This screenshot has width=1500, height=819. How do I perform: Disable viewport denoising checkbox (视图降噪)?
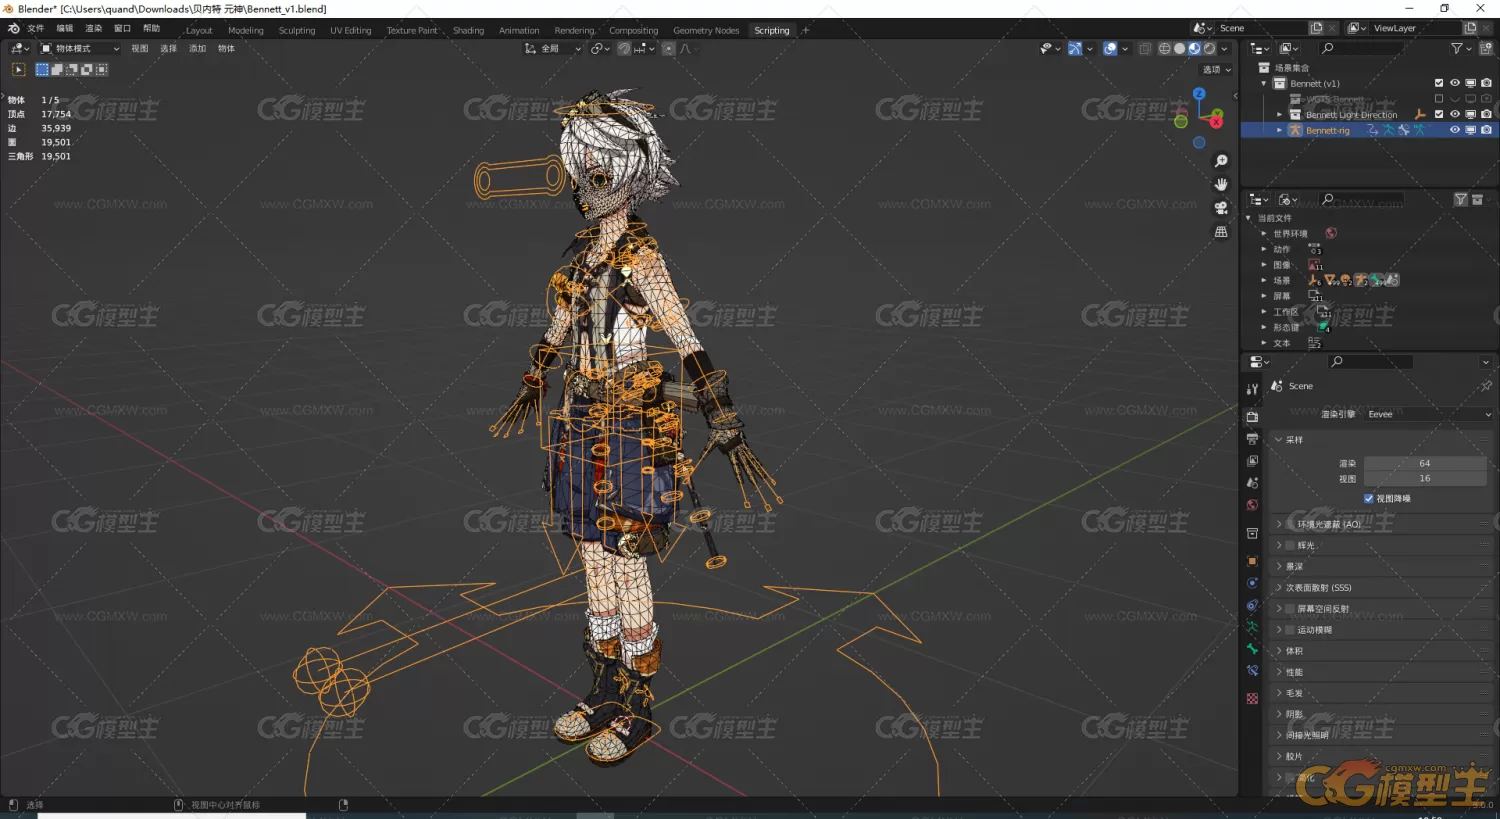tap(1369, 498)
